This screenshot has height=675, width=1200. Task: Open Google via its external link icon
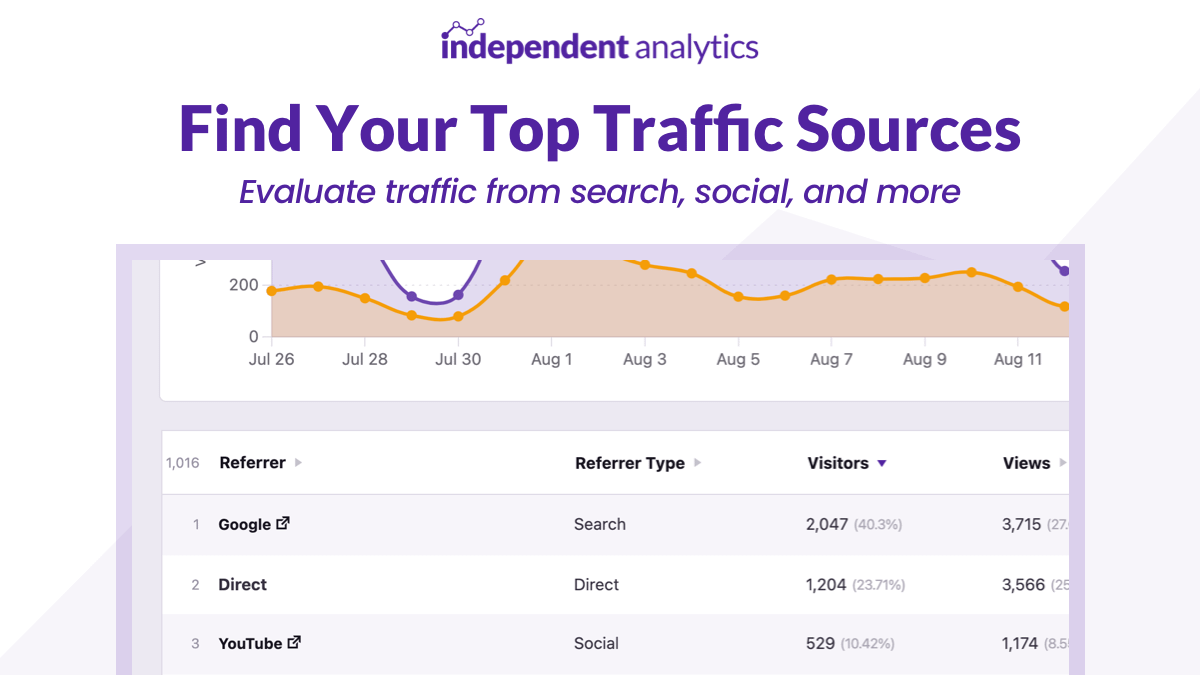284,522
